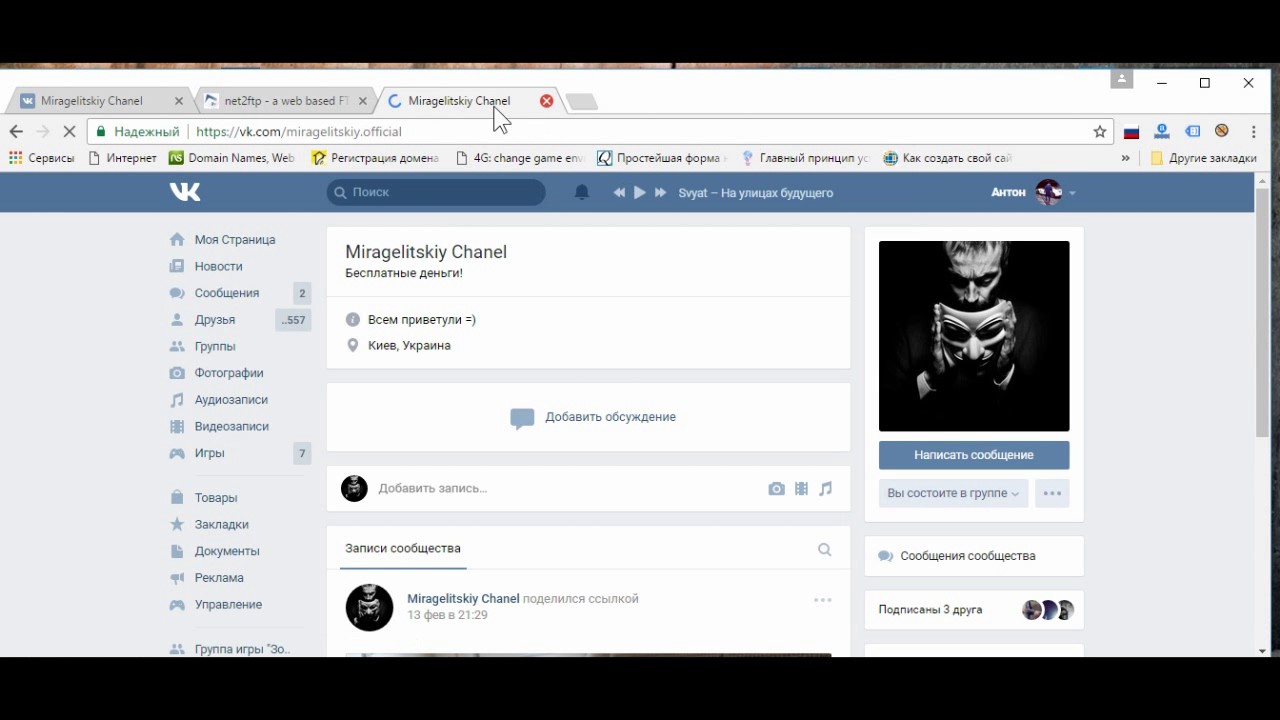Open Реклама section
The height and width of the screenshot is (720, 1280).
219,578
